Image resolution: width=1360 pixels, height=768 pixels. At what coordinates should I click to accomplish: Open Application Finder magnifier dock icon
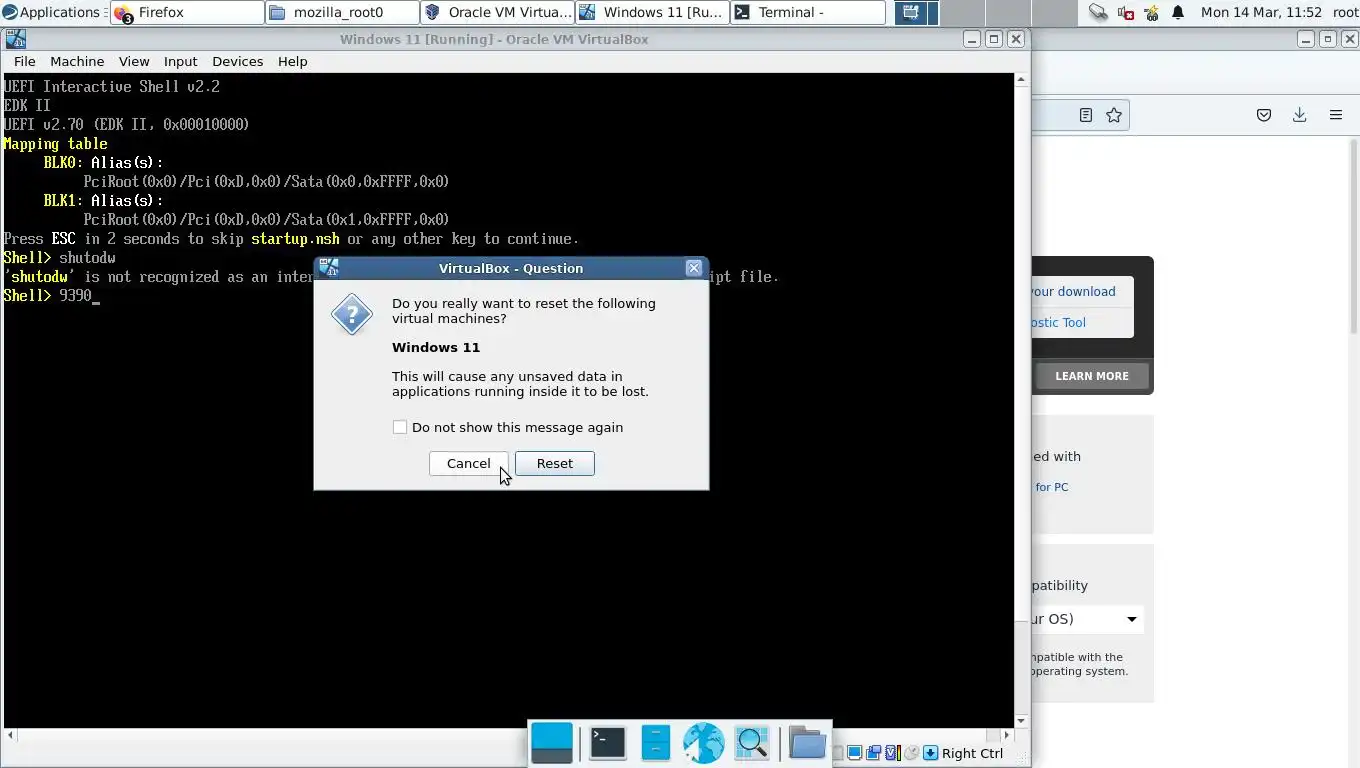pos(752,743)
